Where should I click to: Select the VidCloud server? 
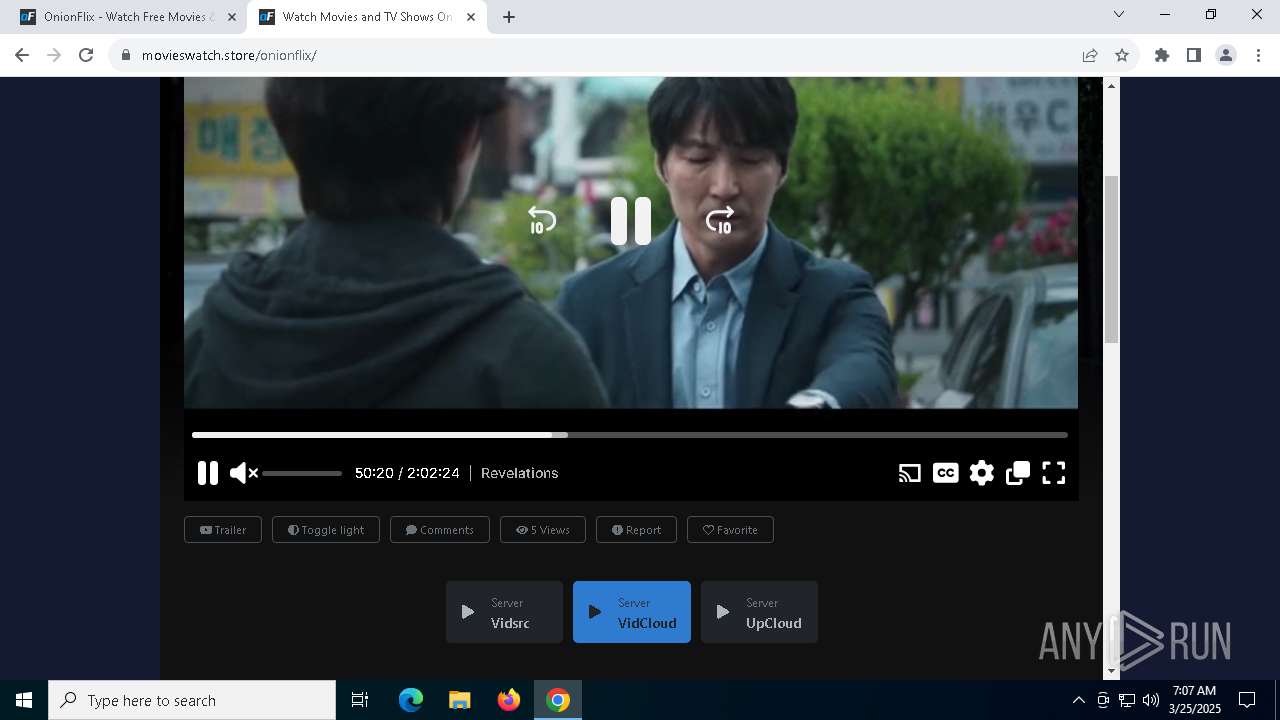tap(632, 612)
